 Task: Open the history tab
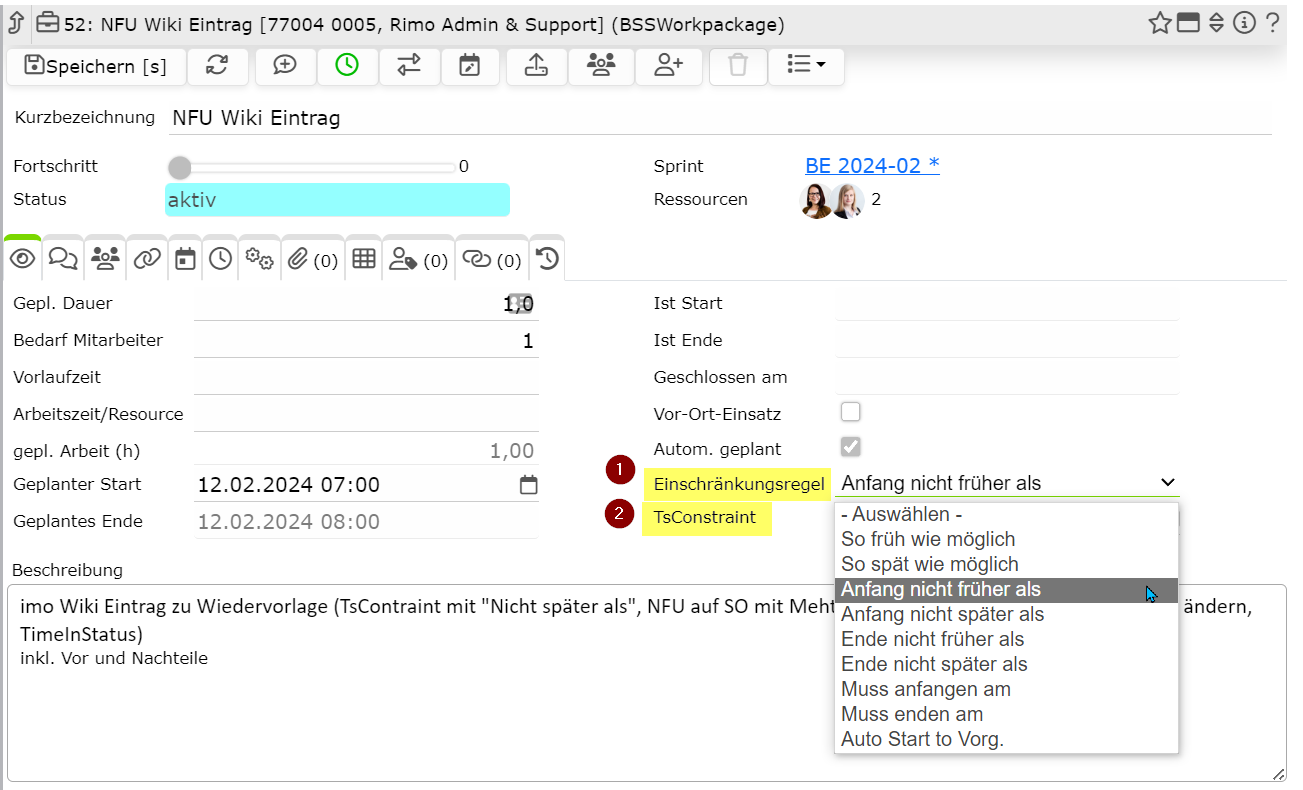coord(547,260)
